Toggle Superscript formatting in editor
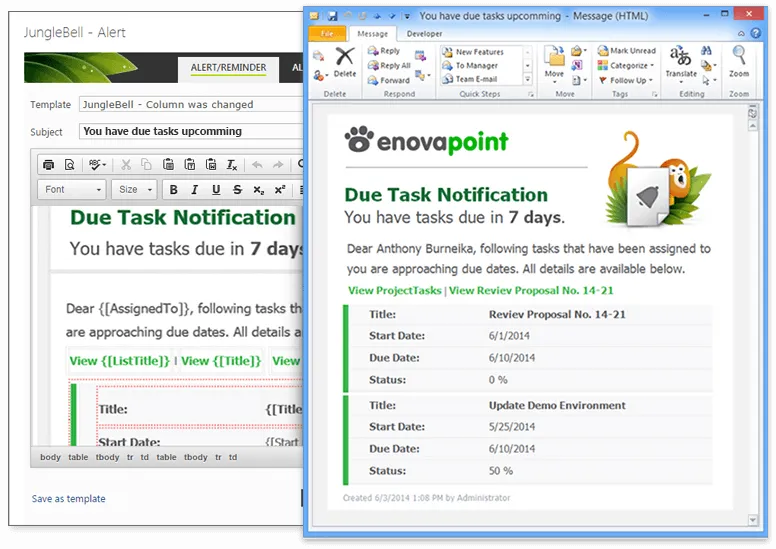Screen dimensions: 776x549 tap(280, 190)
